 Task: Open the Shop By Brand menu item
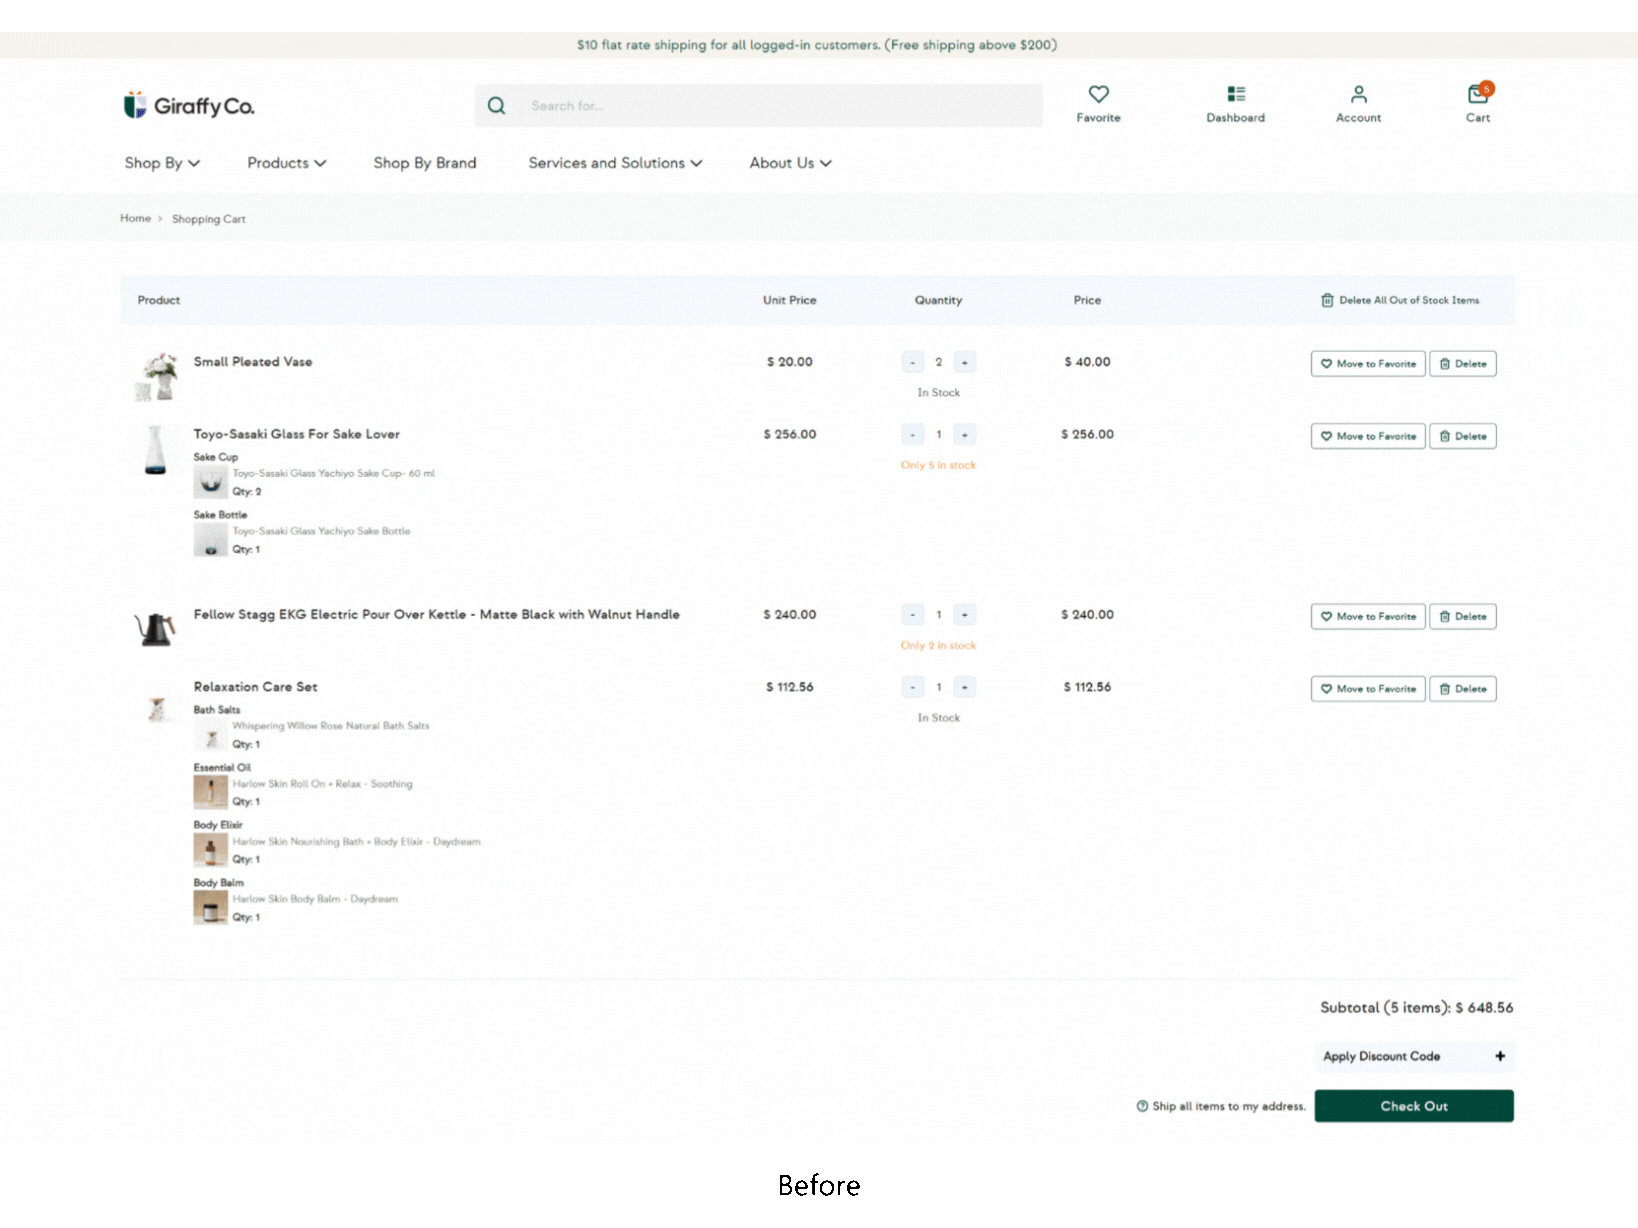pos(425,163)
